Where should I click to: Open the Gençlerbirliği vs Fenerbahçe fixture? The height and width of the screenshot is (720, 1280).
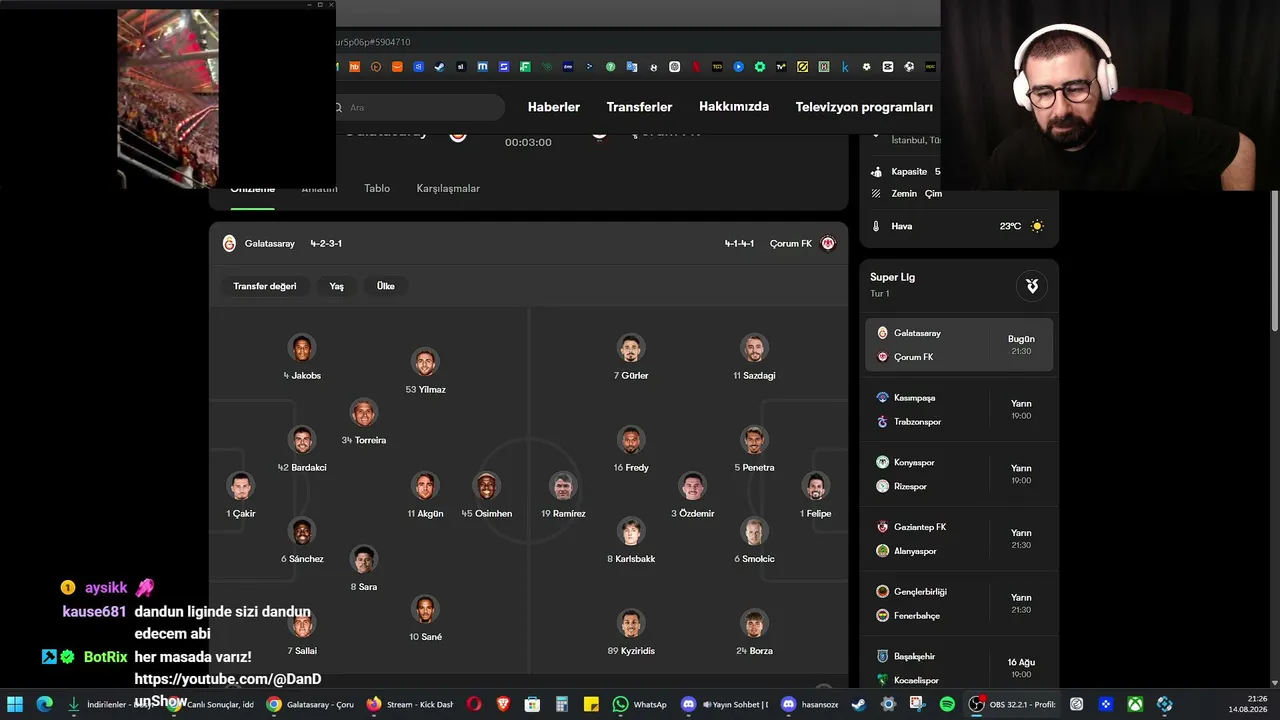click(959, 603)
